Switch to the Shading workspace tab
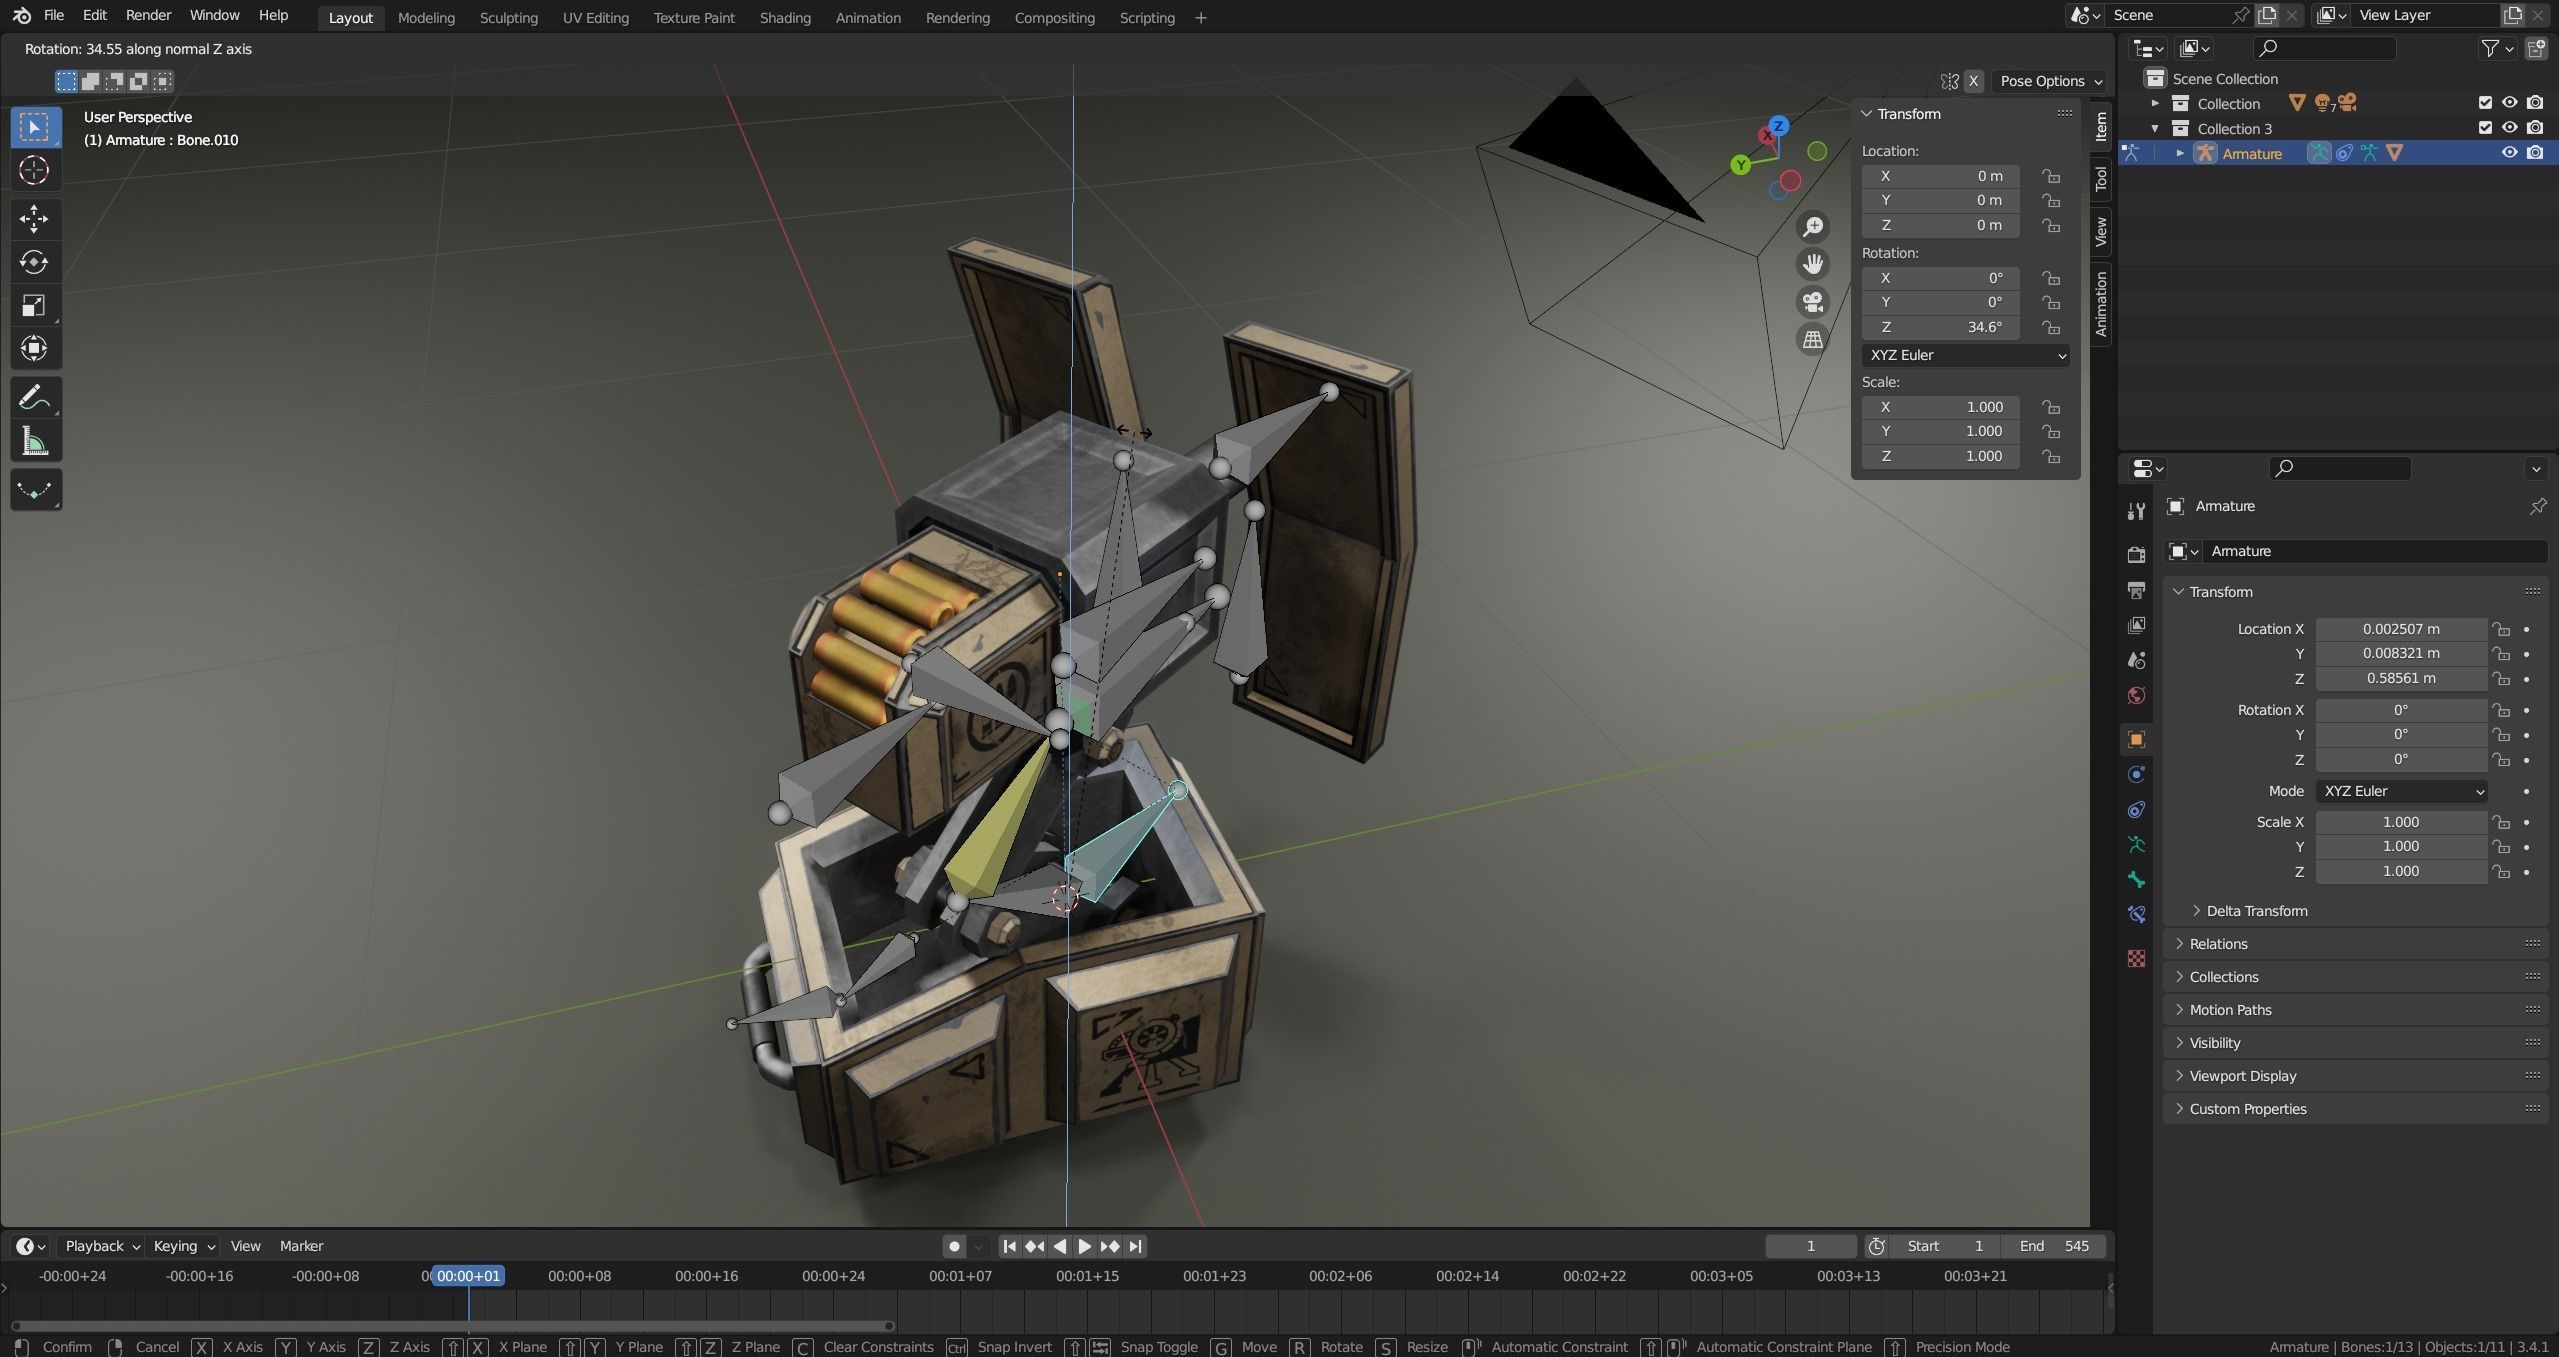 pyautogui.click(x=785, y=18)
